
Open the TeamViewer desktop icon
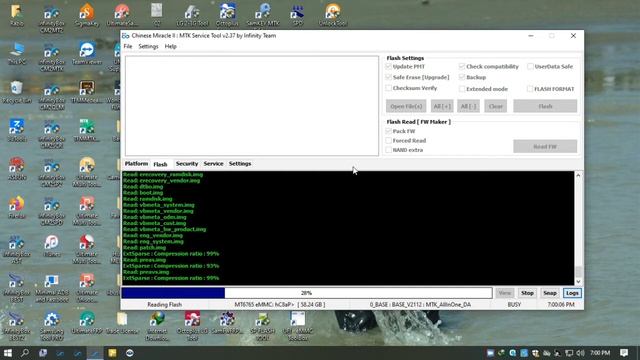[87, 53]
